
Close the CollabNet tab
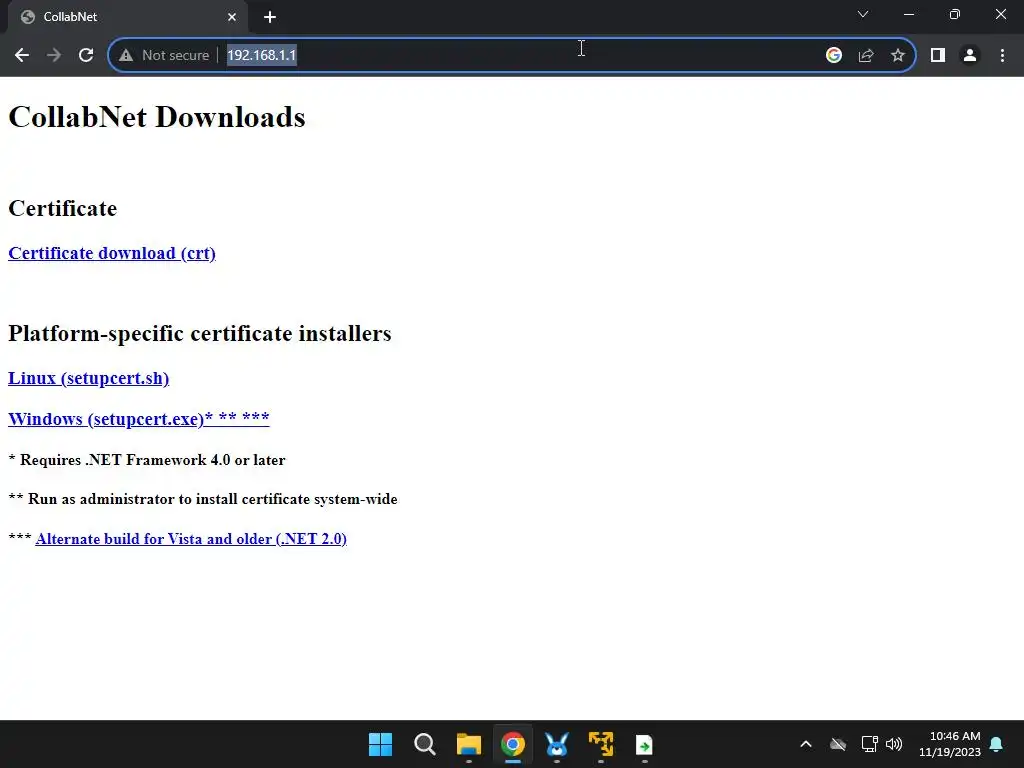pos(232,17)
